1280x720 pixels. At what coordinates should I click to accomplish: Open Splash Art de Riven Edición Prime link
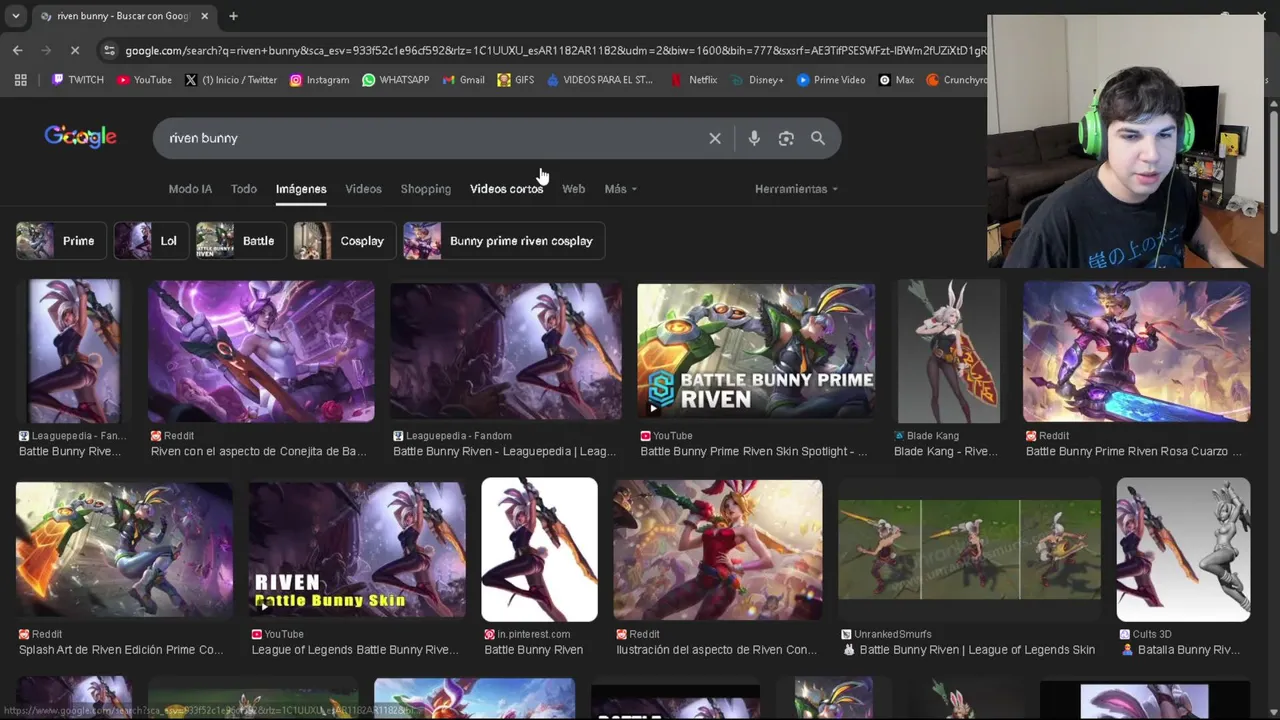point(121,650)
